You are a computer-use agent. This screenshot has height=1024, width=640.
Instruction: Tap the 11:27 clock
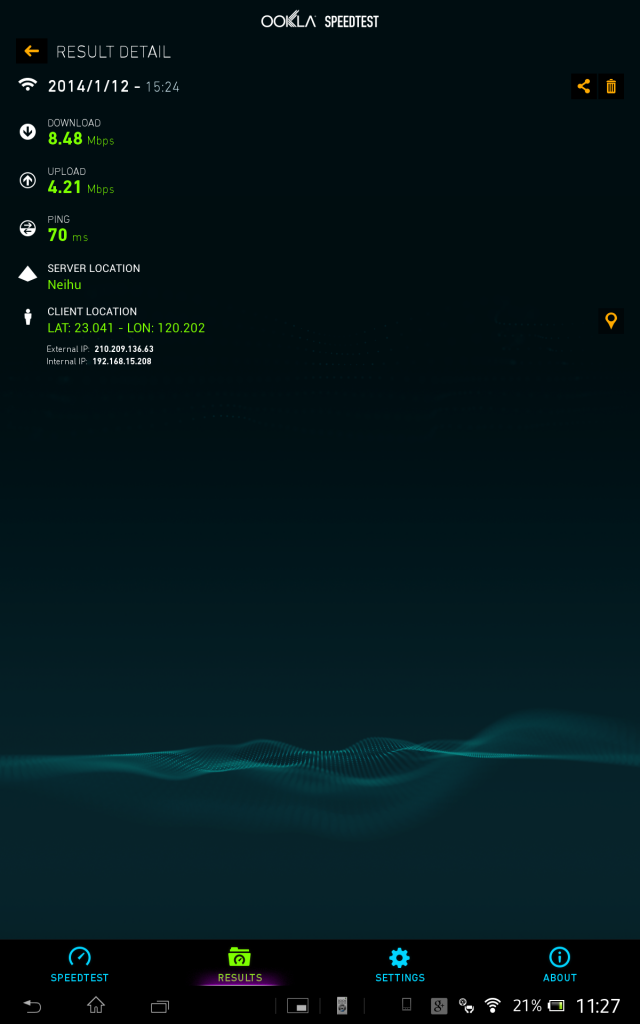pos(598,1005)
